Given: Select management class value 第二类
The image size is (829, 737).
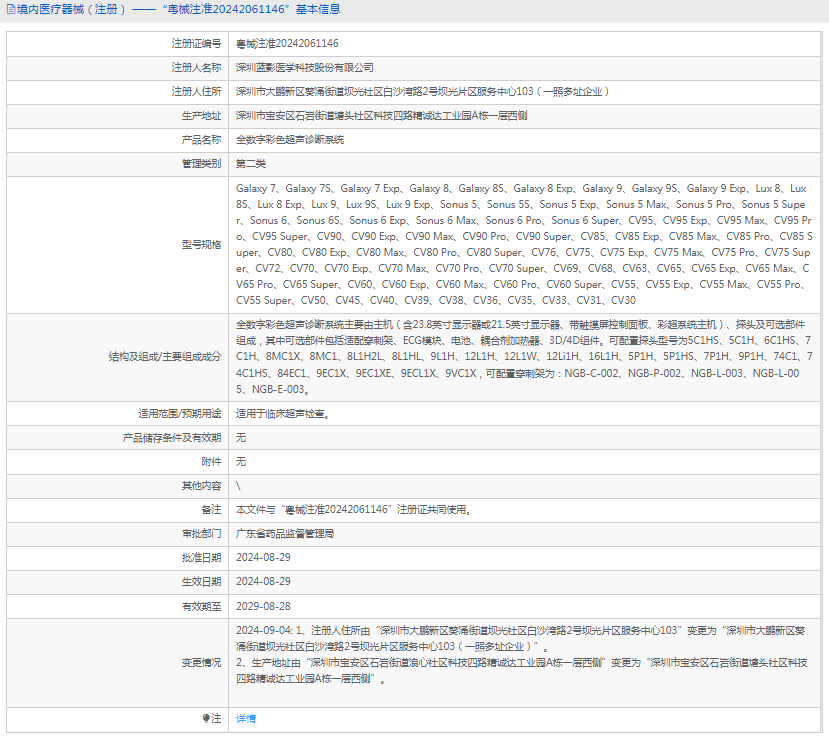Looking at the screenshot, I should click(x=251, y=163).
